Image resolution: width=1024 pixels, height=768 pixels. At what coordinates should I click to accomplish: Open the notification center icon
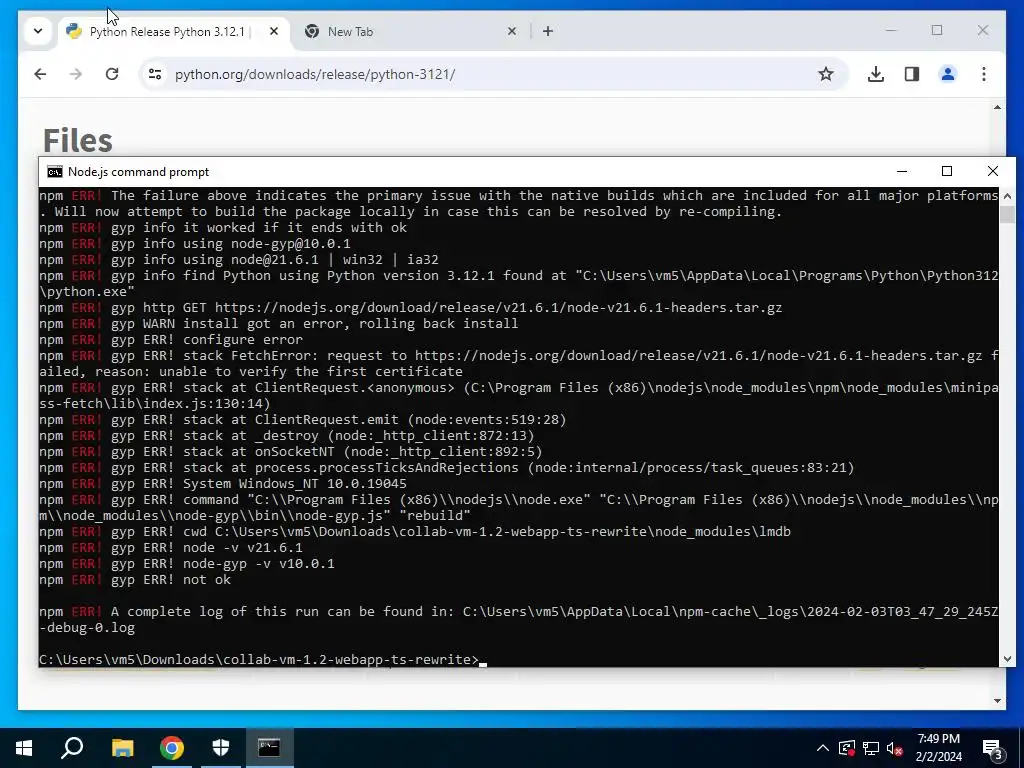pyautogui.click(x=993, y=749)
